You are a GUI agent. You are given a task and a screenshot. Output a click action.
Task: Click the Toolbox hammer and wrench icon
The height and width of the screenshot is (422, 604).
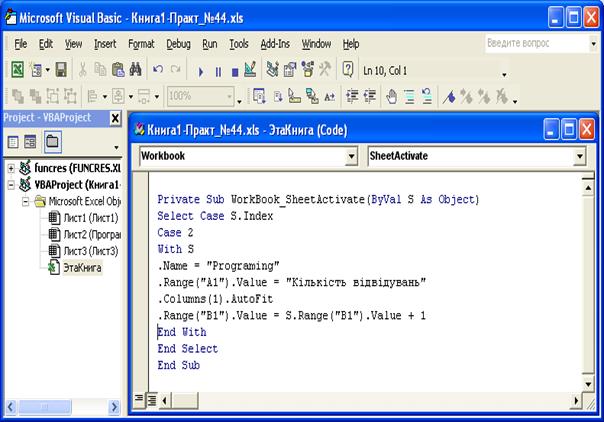point(325,70)
